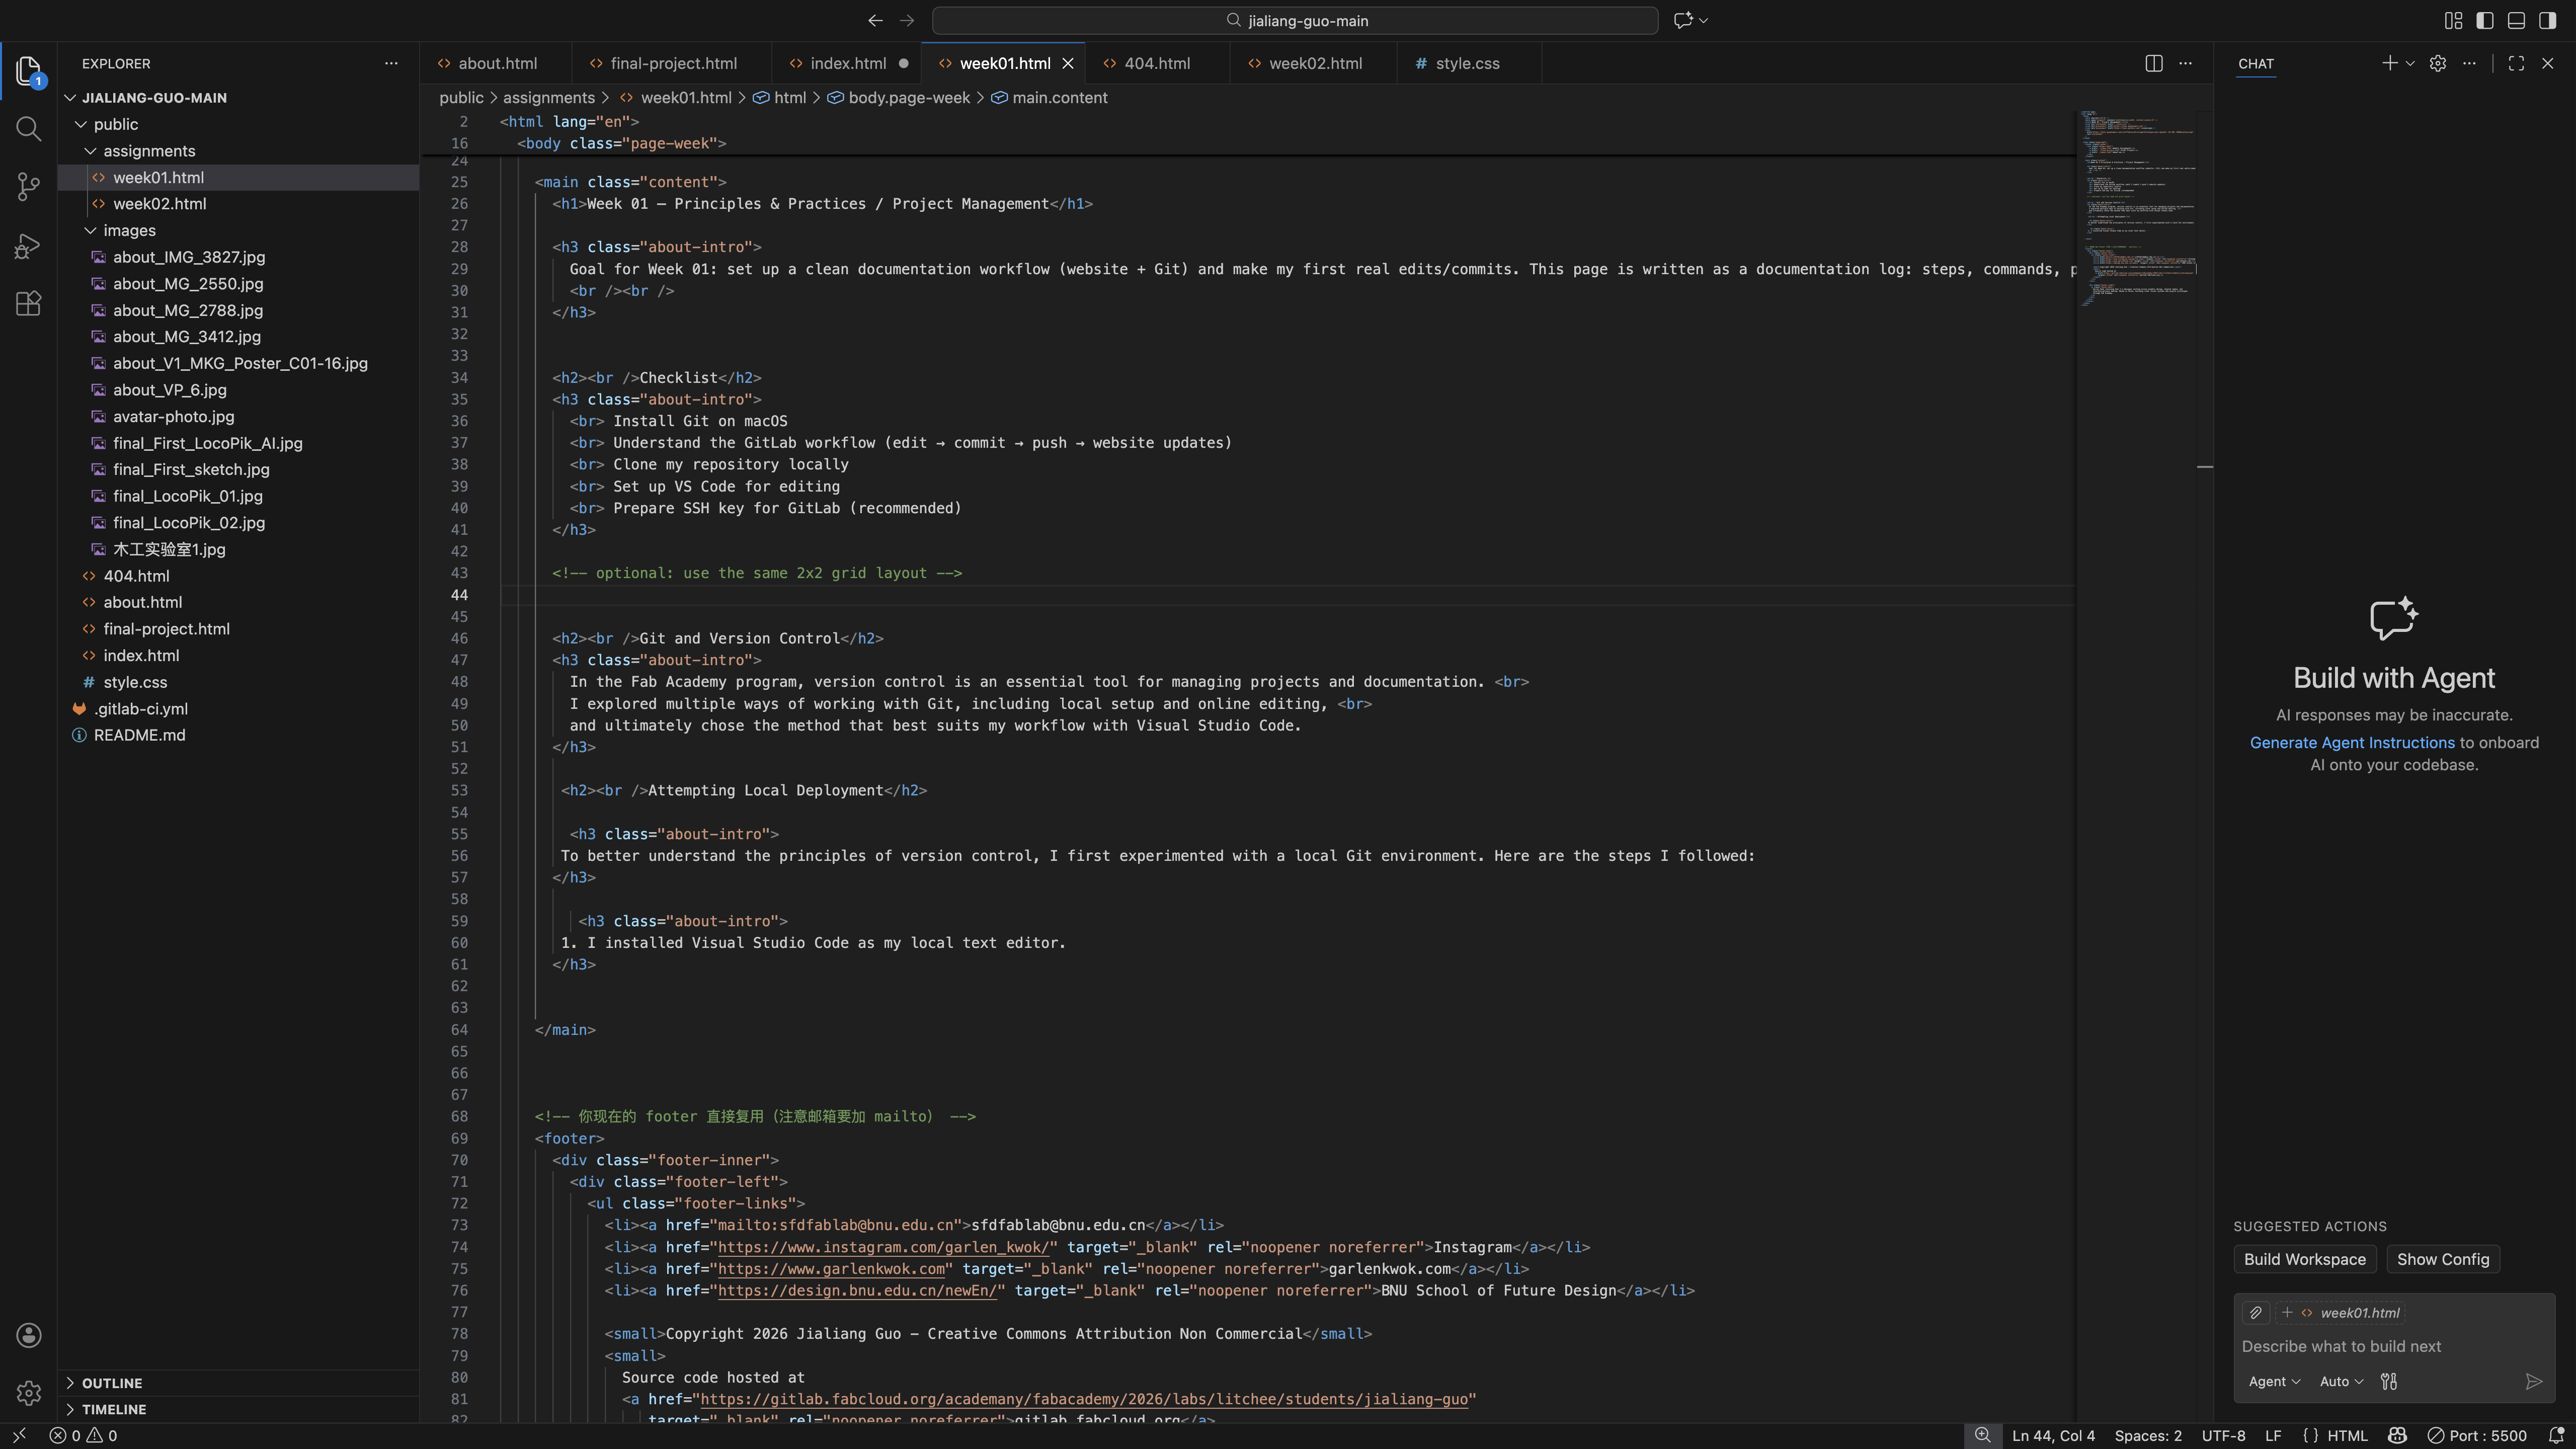Open the Search view in the activity bar
The image size is (2576, 1449).
[28, 129]
